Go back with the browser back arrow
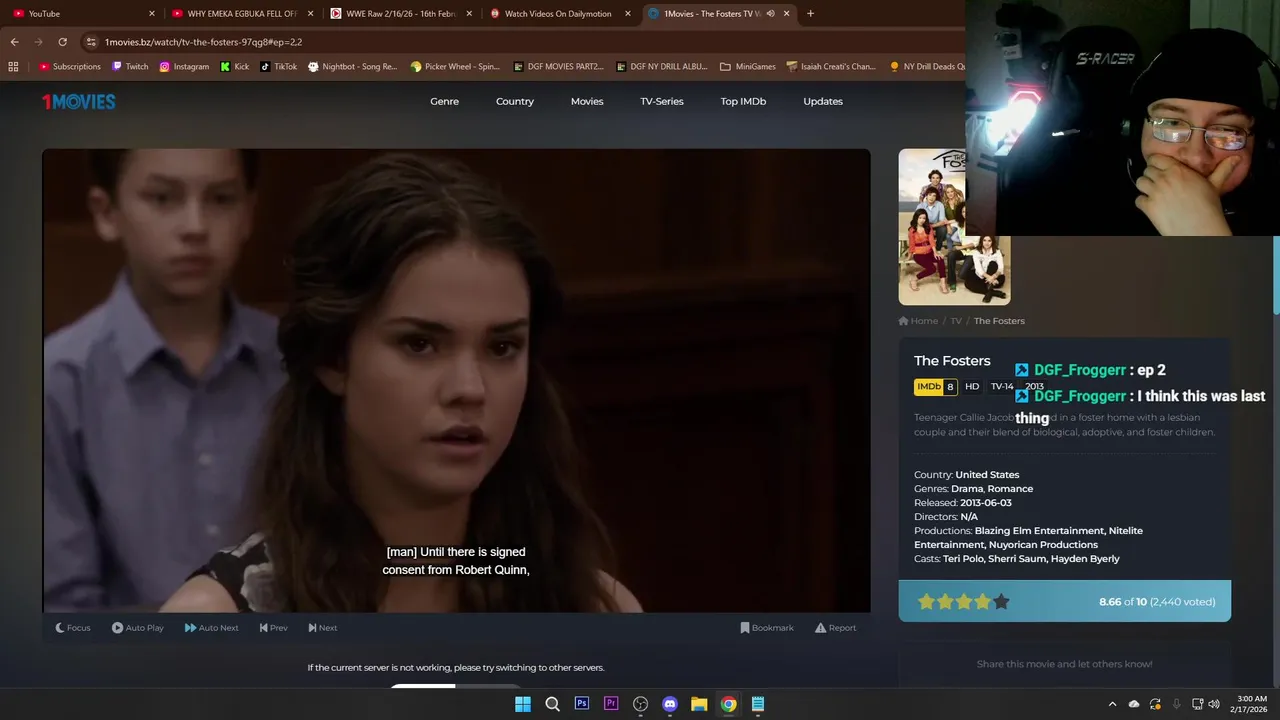The width and height of the screenshot is (1280, 720). 14,42
